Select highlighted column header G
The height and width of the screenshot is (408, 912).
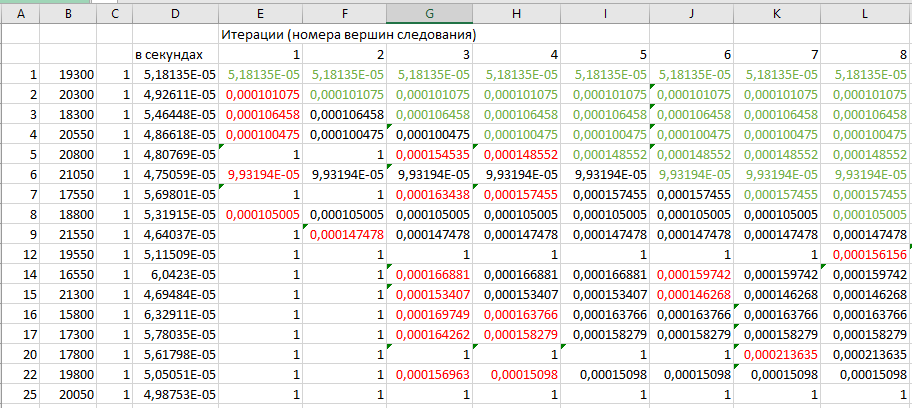point(429,15)
